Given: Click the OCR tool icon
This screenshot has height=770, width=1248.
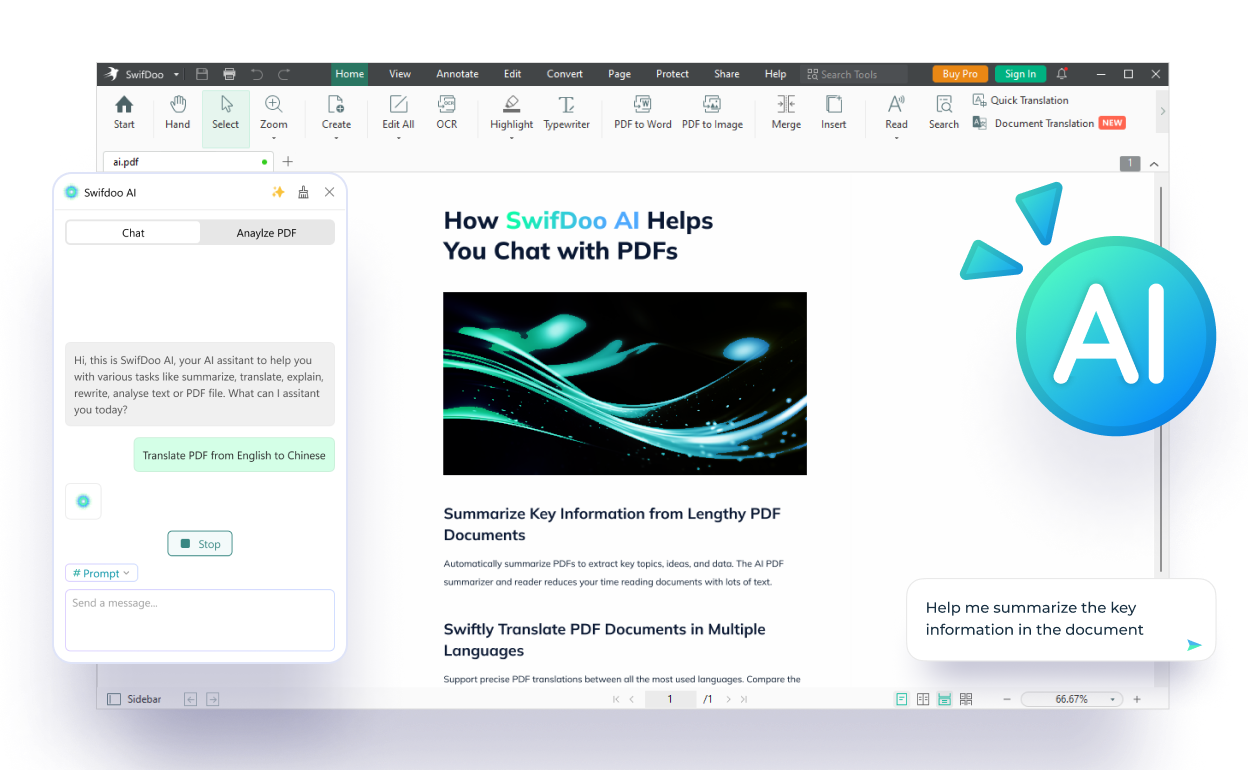Looking at the screenshot, I should coord(446,105).
